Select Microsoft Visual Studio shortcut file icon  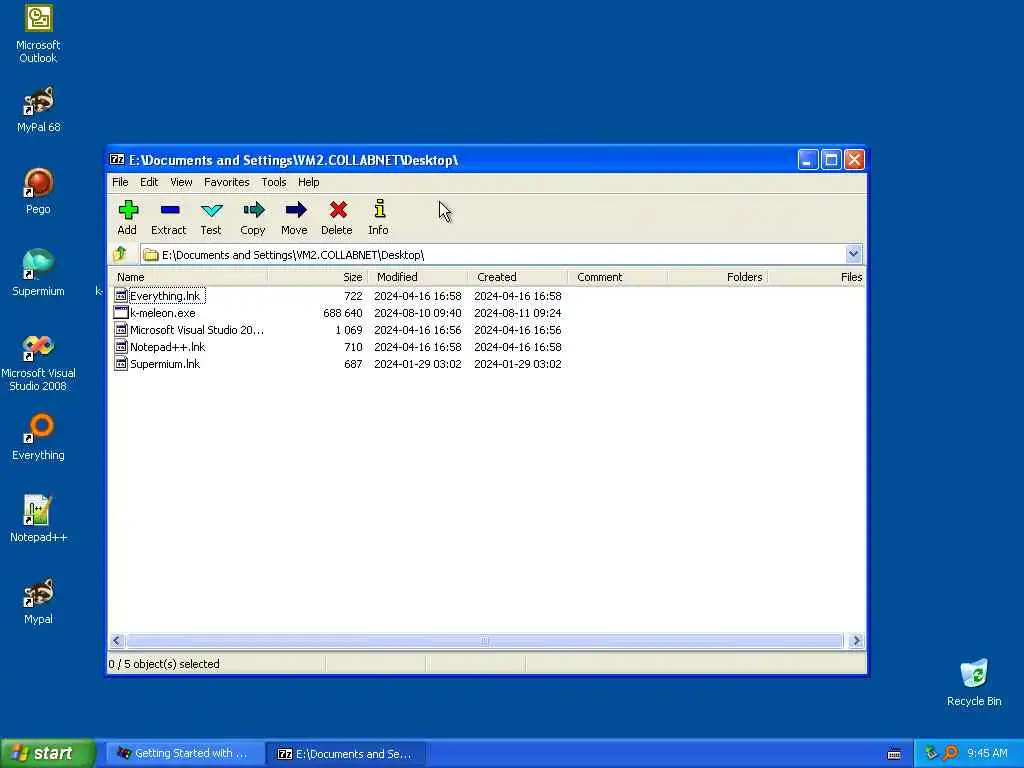coord(121,330)
